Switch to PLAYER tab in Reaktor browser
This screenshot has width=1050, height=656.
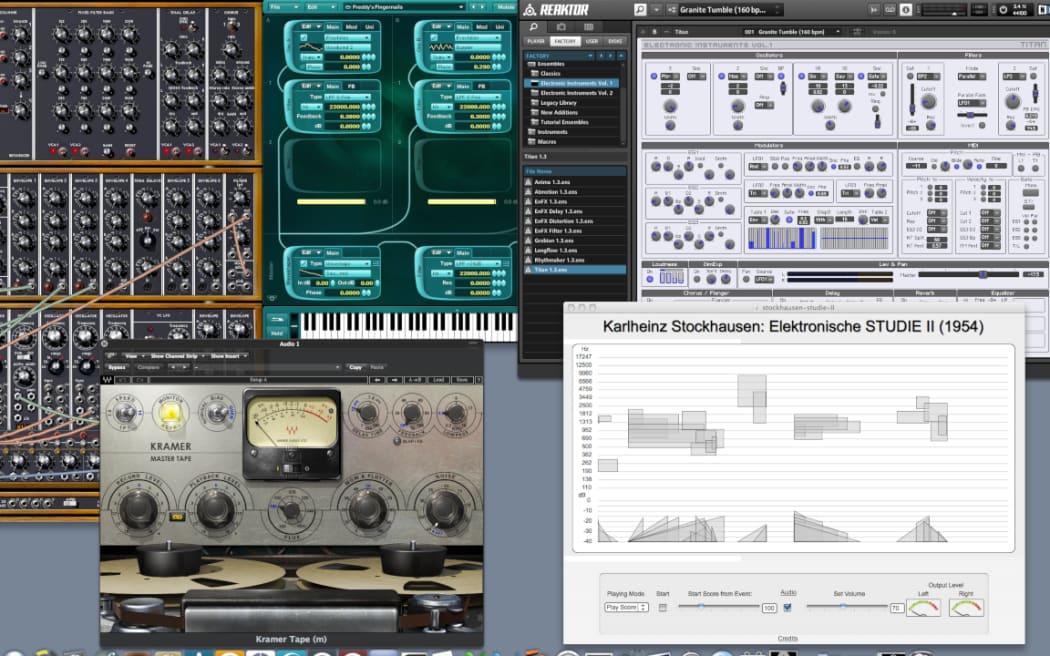536,42
